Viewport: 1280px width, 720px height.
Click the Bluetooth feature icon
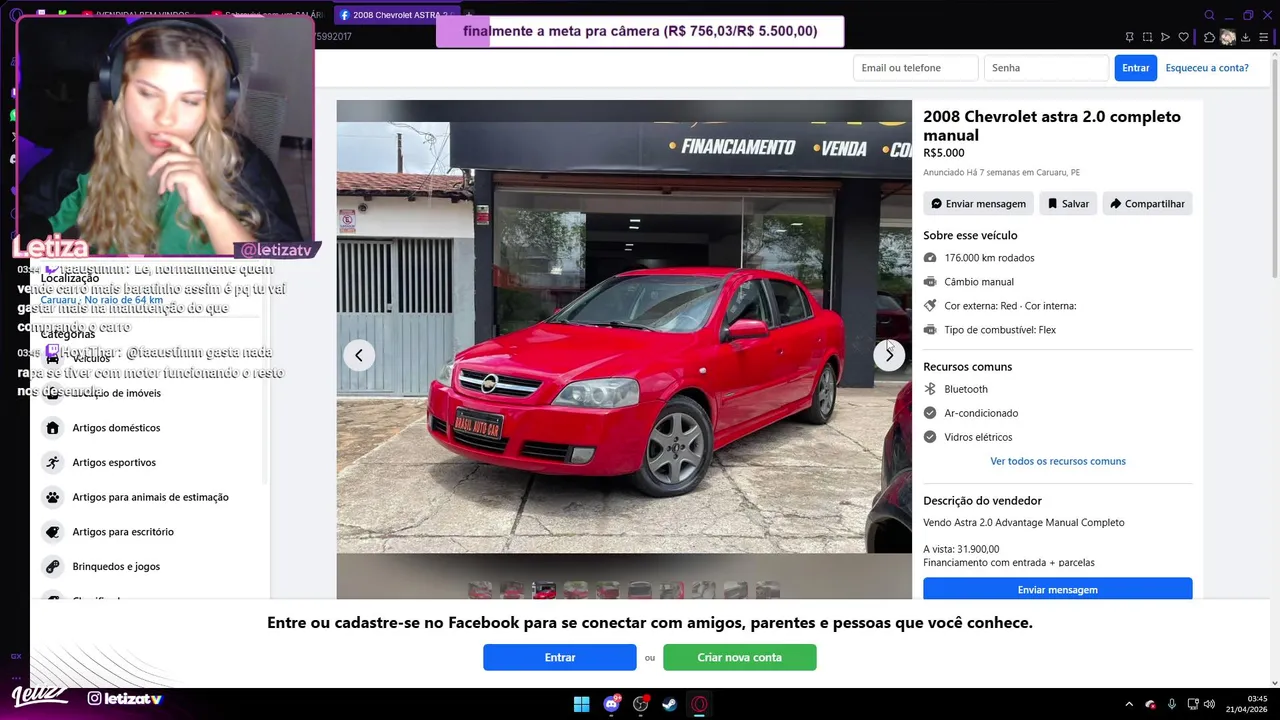tap(930, 389)
